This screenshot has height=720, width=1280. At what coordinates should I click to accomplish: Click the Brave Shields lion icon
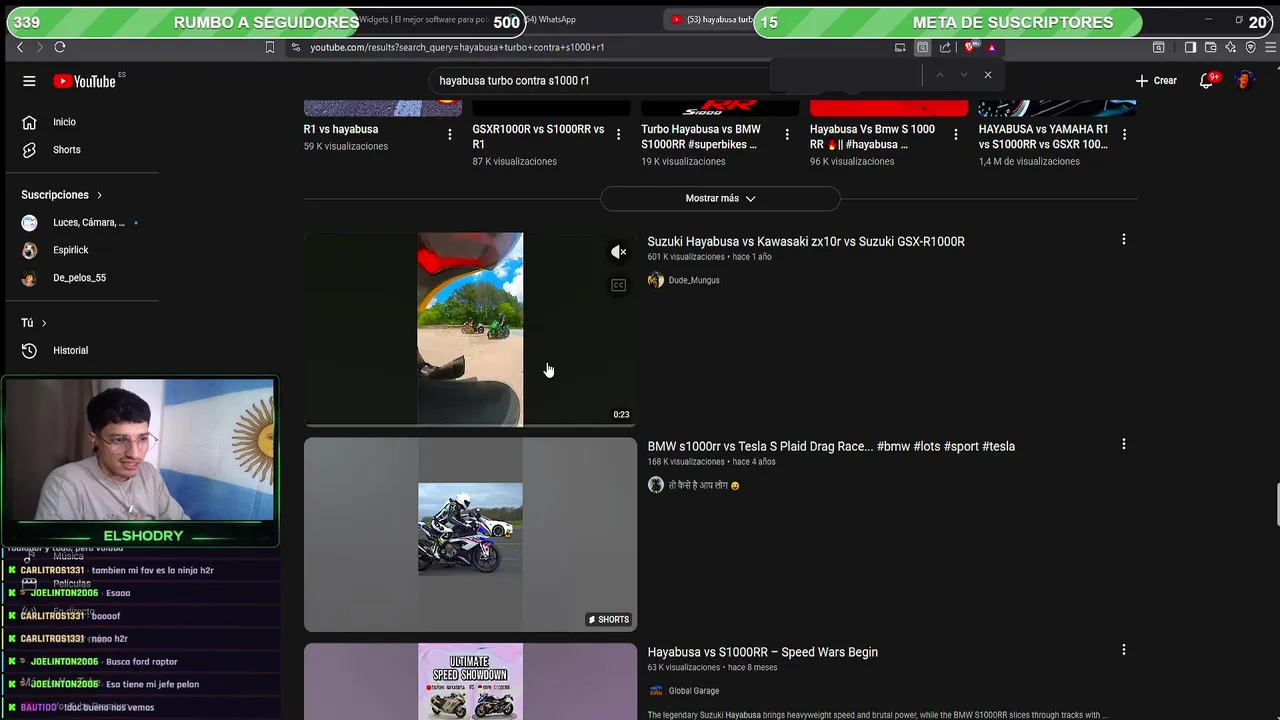point(969,47)
